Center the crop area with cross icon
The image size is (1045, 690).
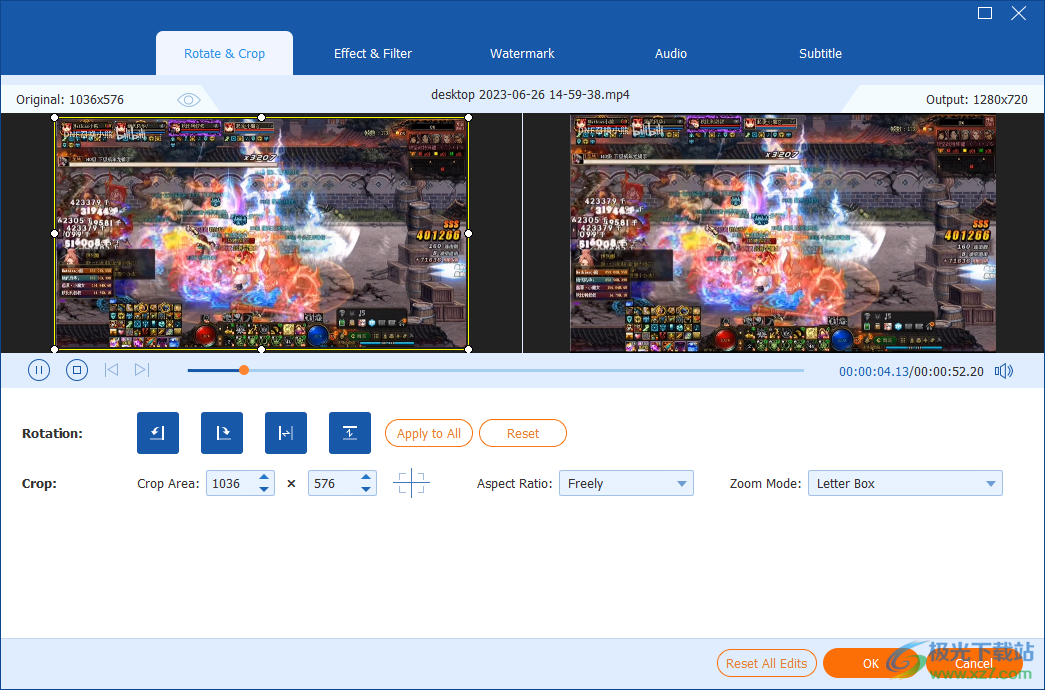point(411,483)
